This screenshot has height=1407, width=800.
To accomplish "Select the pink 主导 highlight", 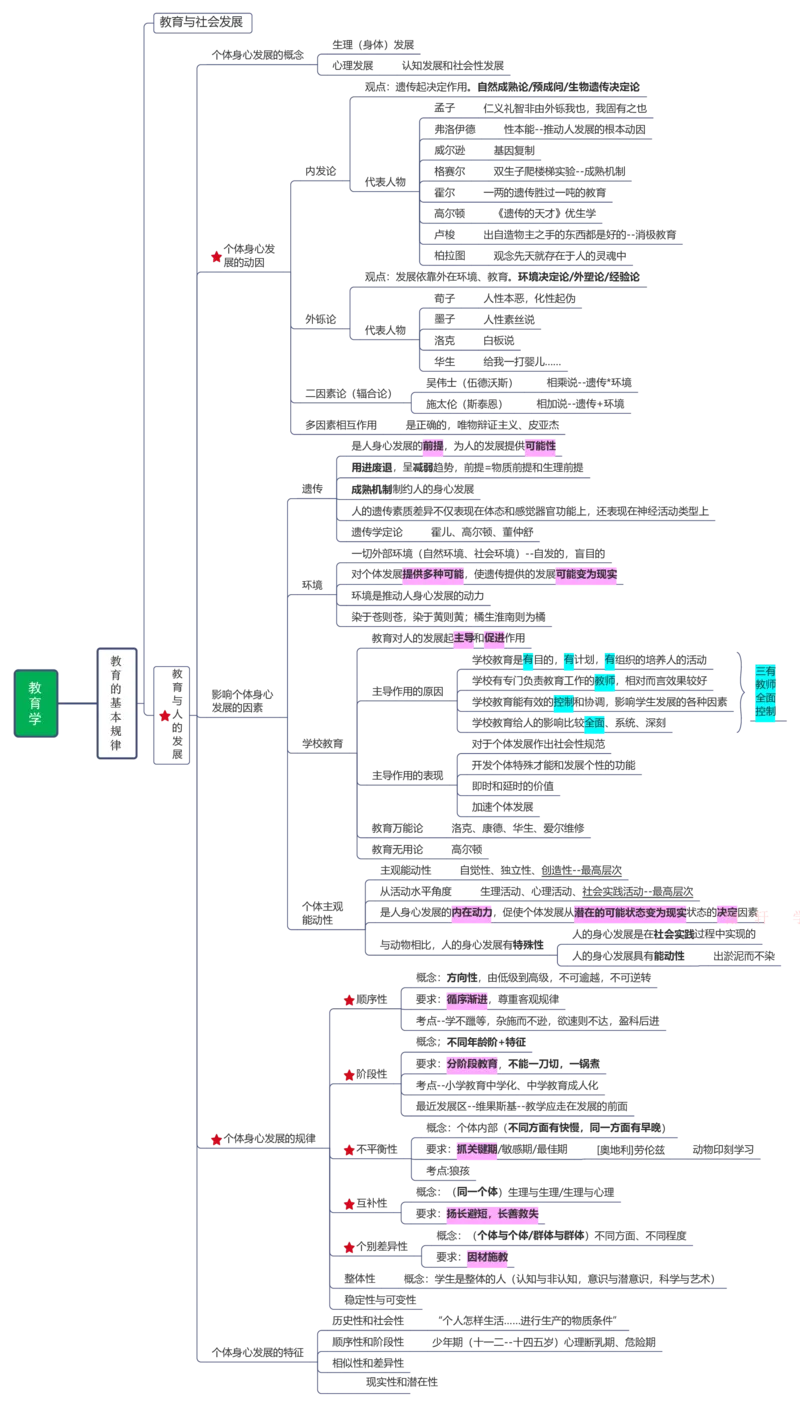I will click(463, 638).
